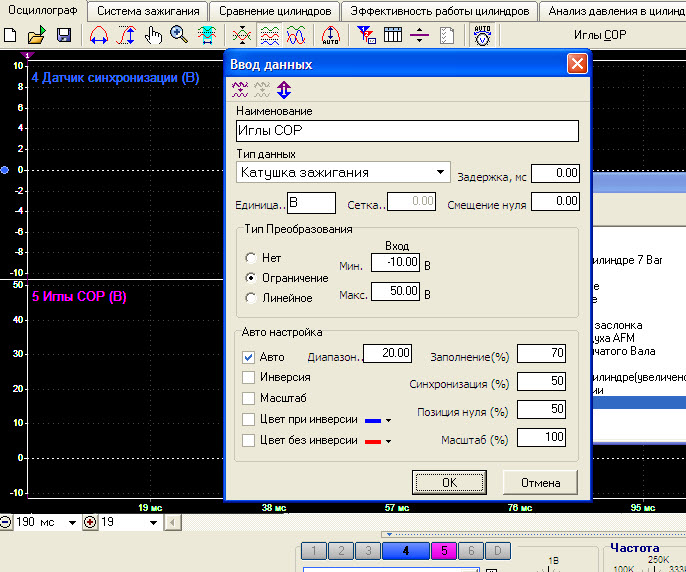Image resolution: width=686 pixels, height=572 pixels.
Task: Save with the floppy disk icon
Action: point(64,35)
